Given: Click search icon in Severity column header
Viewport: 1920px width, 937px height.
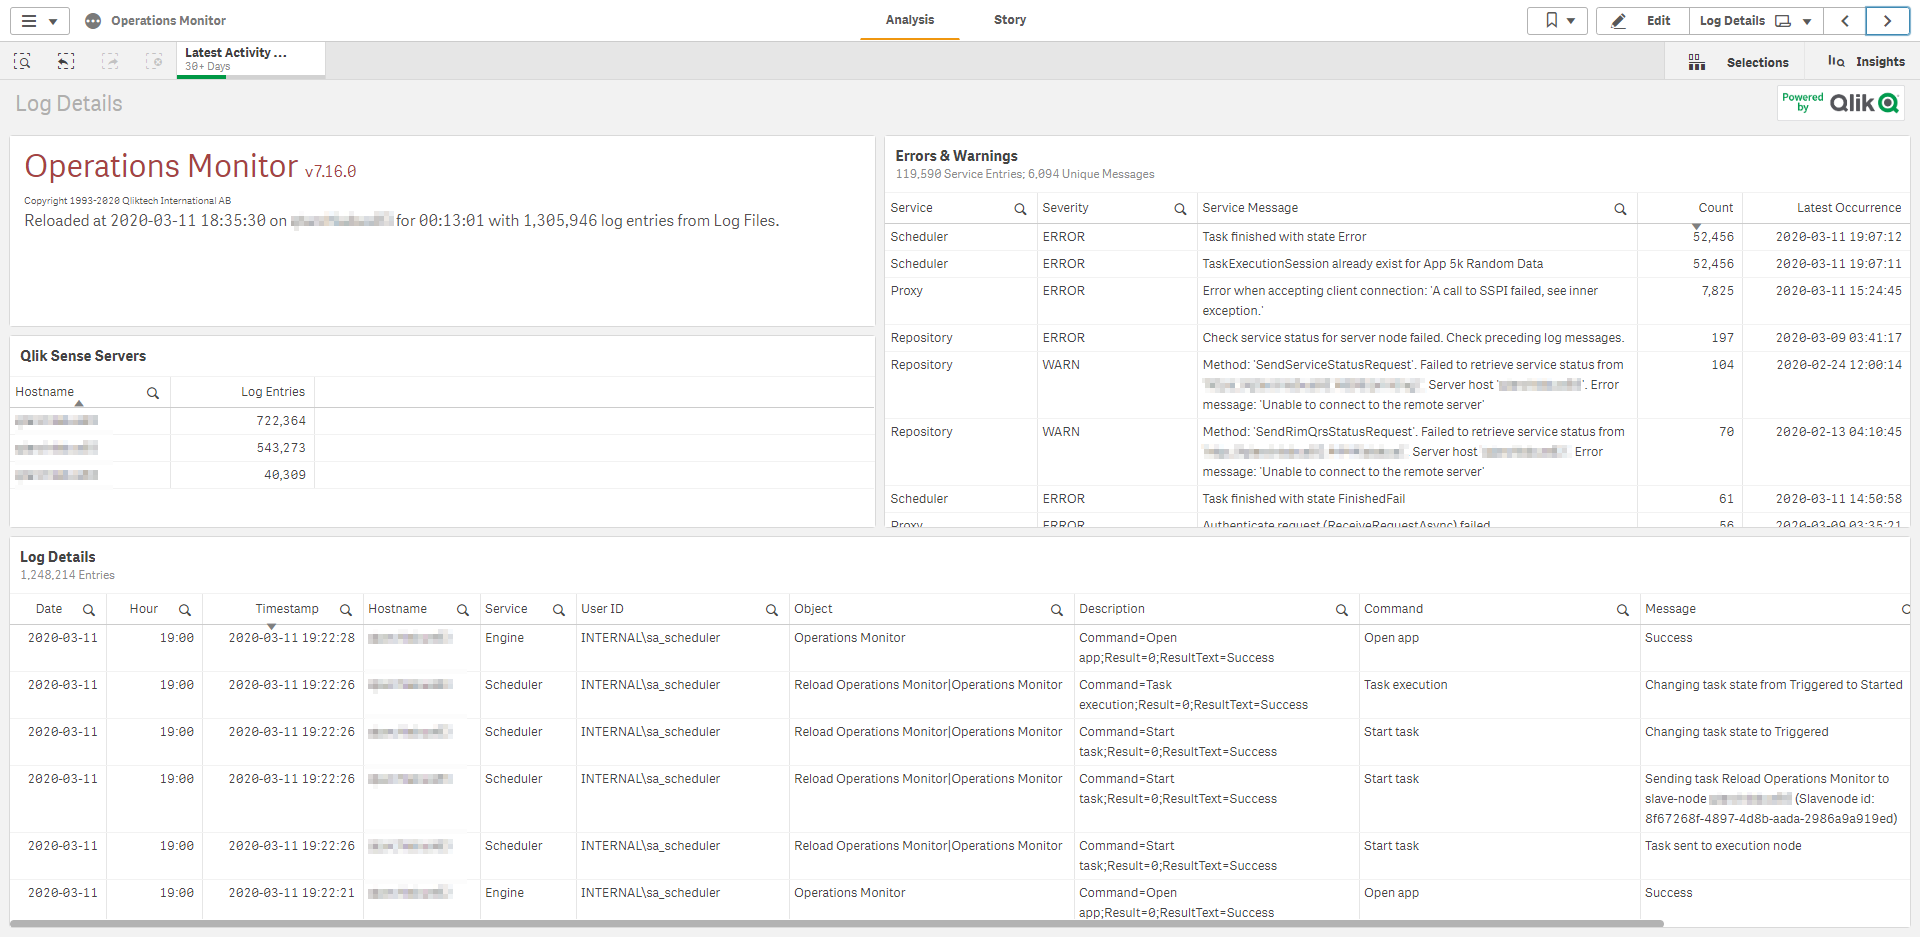Looking at the screenshot, I should click(1180, 209).
